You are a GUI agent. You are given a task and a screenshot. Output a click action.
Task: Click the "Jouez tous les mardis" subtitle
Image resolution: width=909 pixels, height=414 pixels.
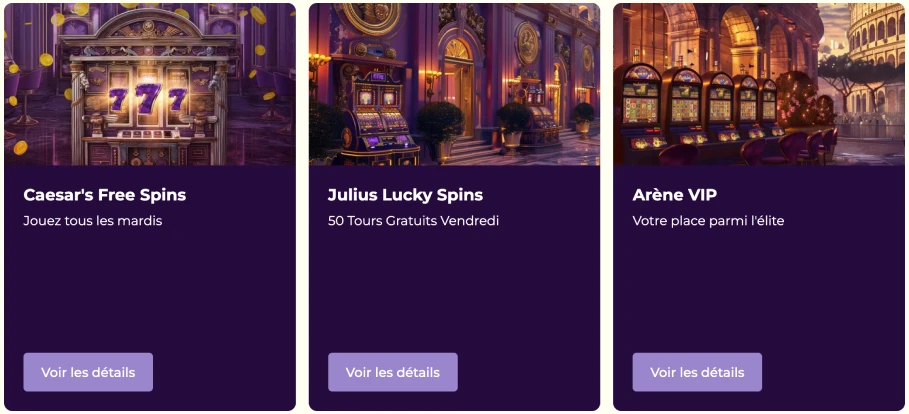pyautogui.click(x=93, y=221)
